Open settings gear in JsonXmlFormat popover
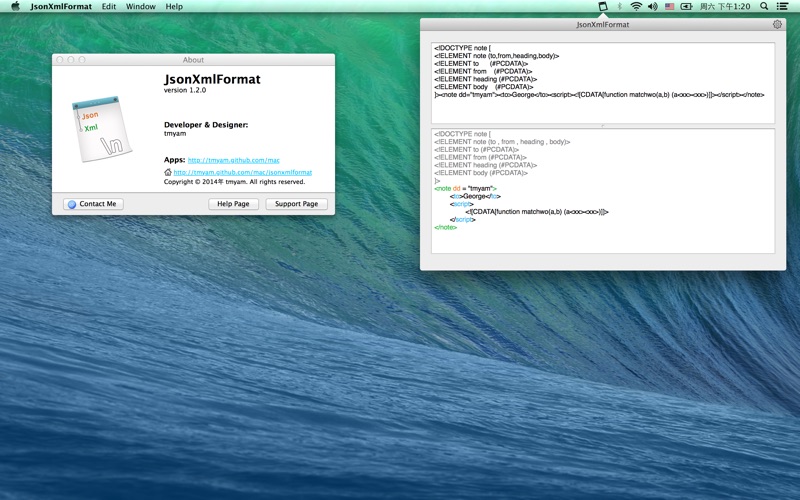This screenshot has height=500, width=800. click(777, 24)
